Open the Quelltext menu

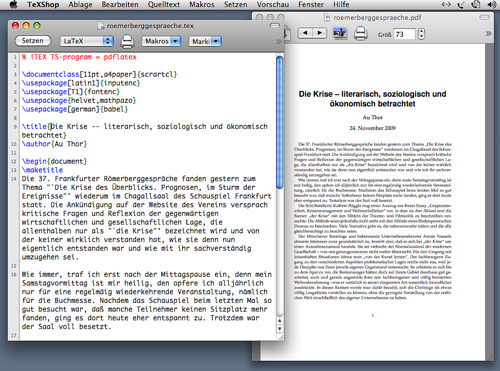[x=164, y=5]
